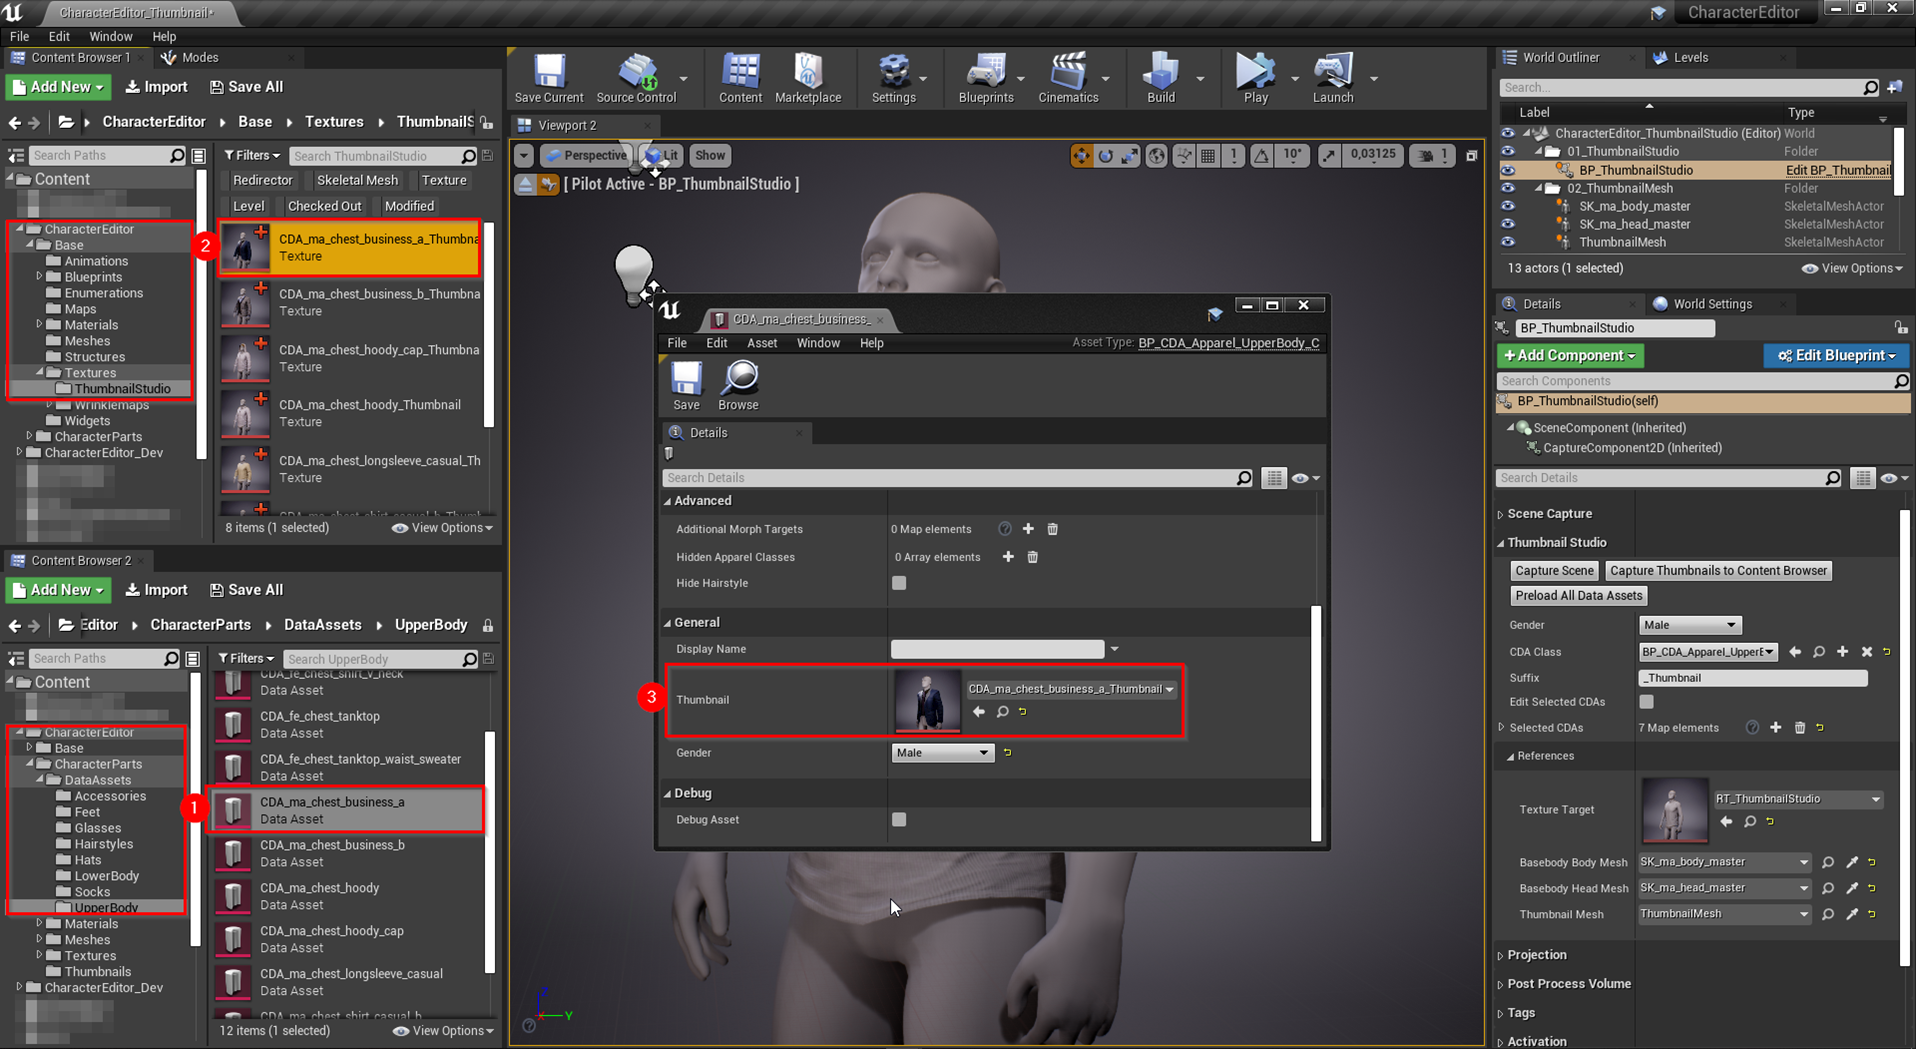Select CDA_ma_chest_business_b_Thumbnail texture

point(350,302)
